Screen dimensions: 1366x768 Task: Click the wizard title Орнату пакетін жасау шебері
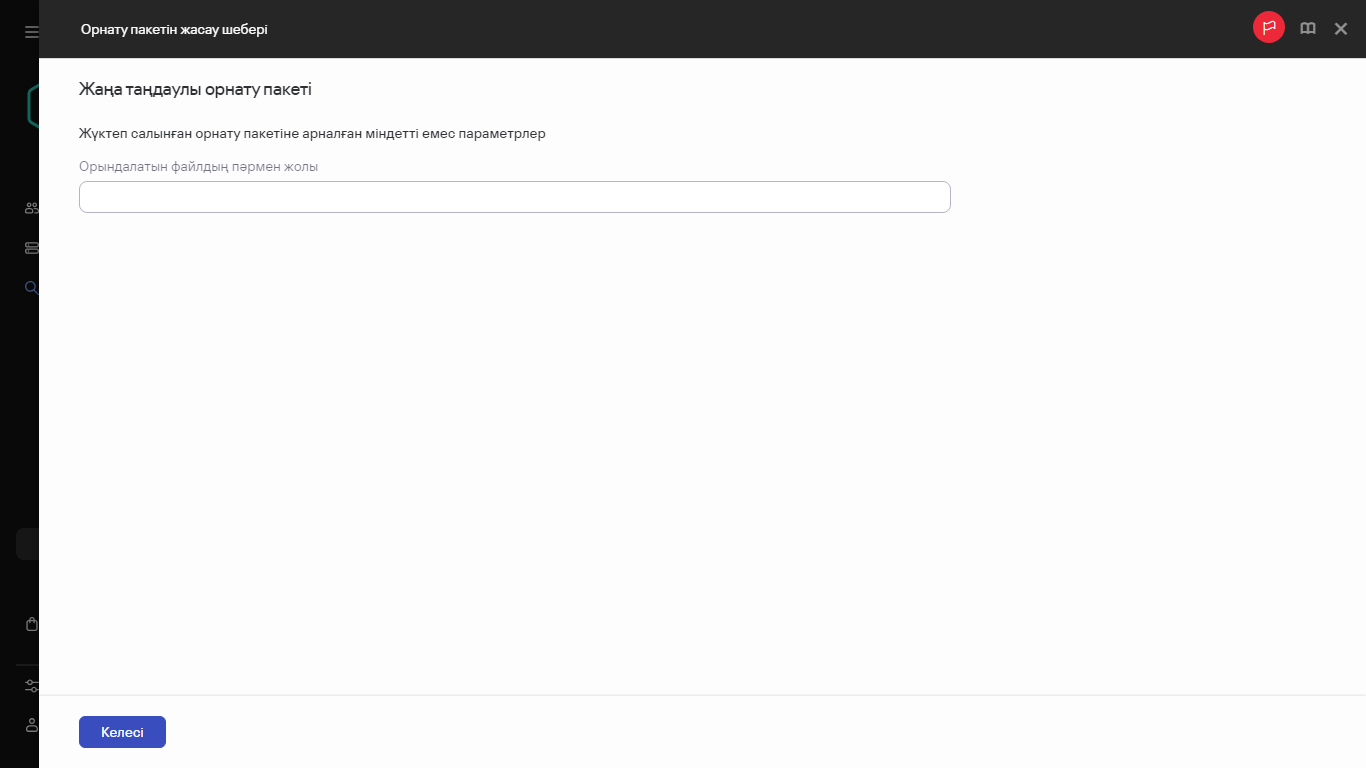tap(174, 29)
